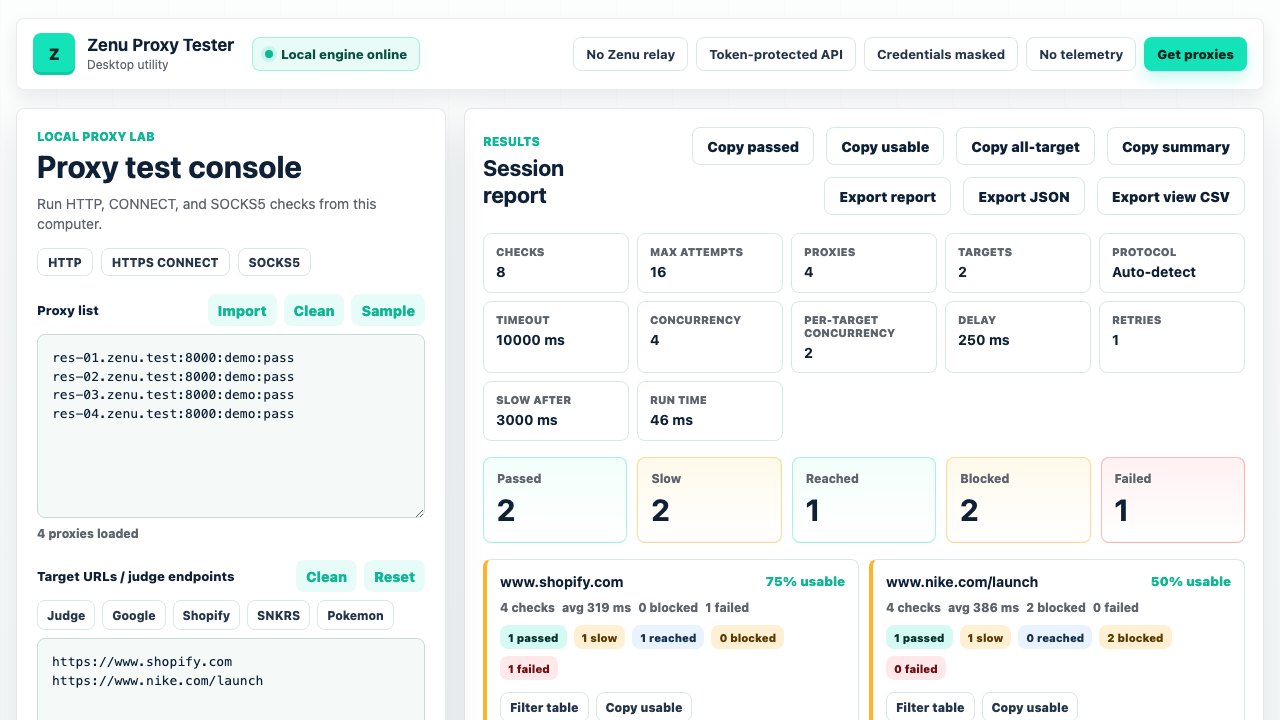Click the Blocked 2 summary card

point(1018,500)
